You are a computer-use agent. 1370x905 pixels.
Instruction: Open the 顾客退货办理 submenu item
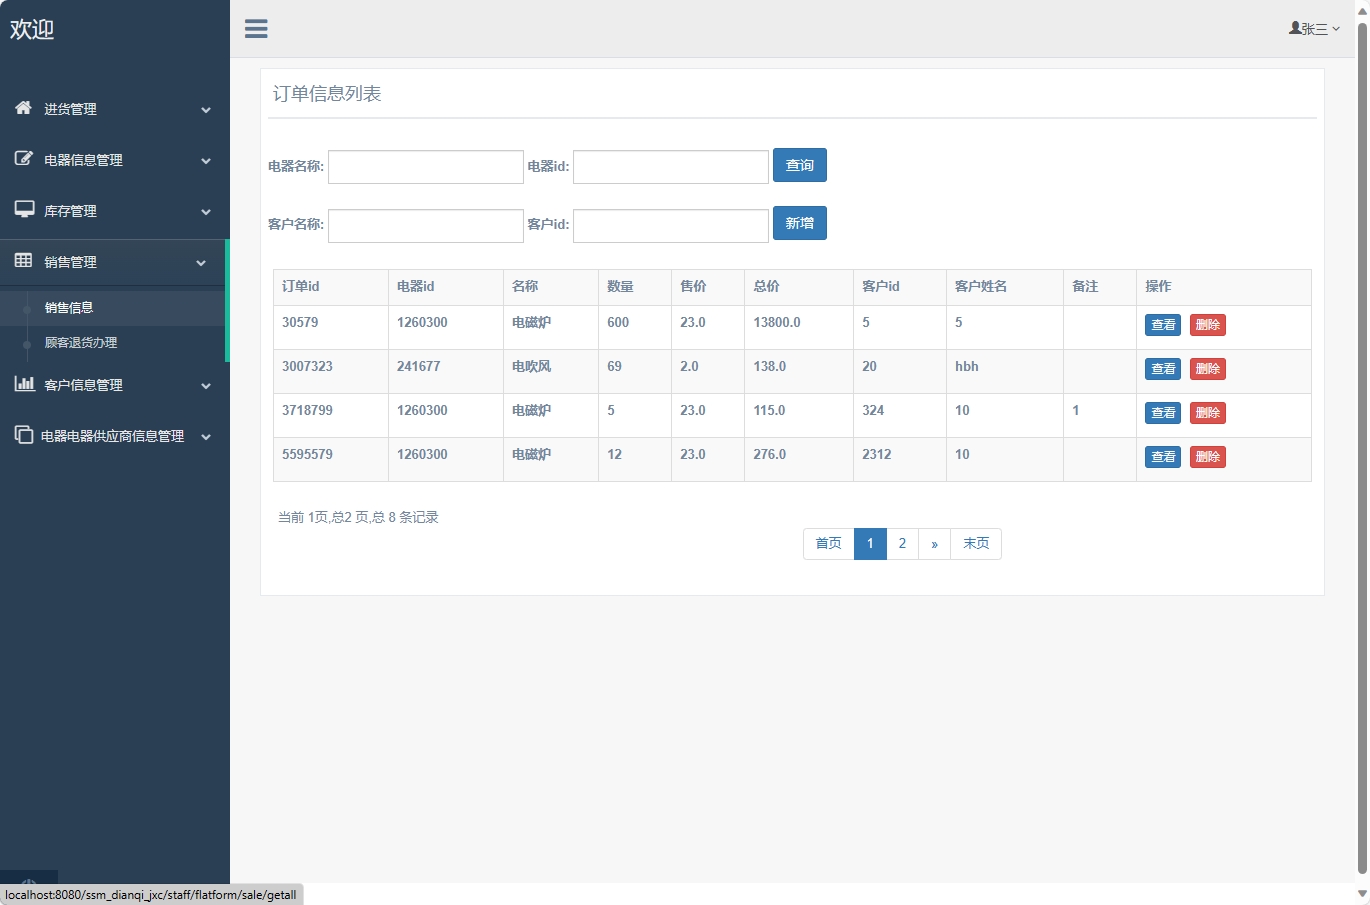(x=81, y=343)
